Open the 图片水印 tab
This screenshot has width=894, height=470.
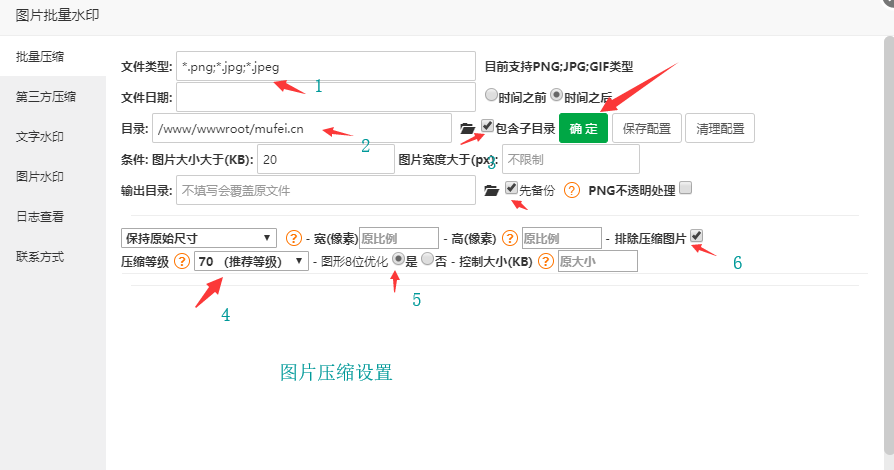click(40, 177)
